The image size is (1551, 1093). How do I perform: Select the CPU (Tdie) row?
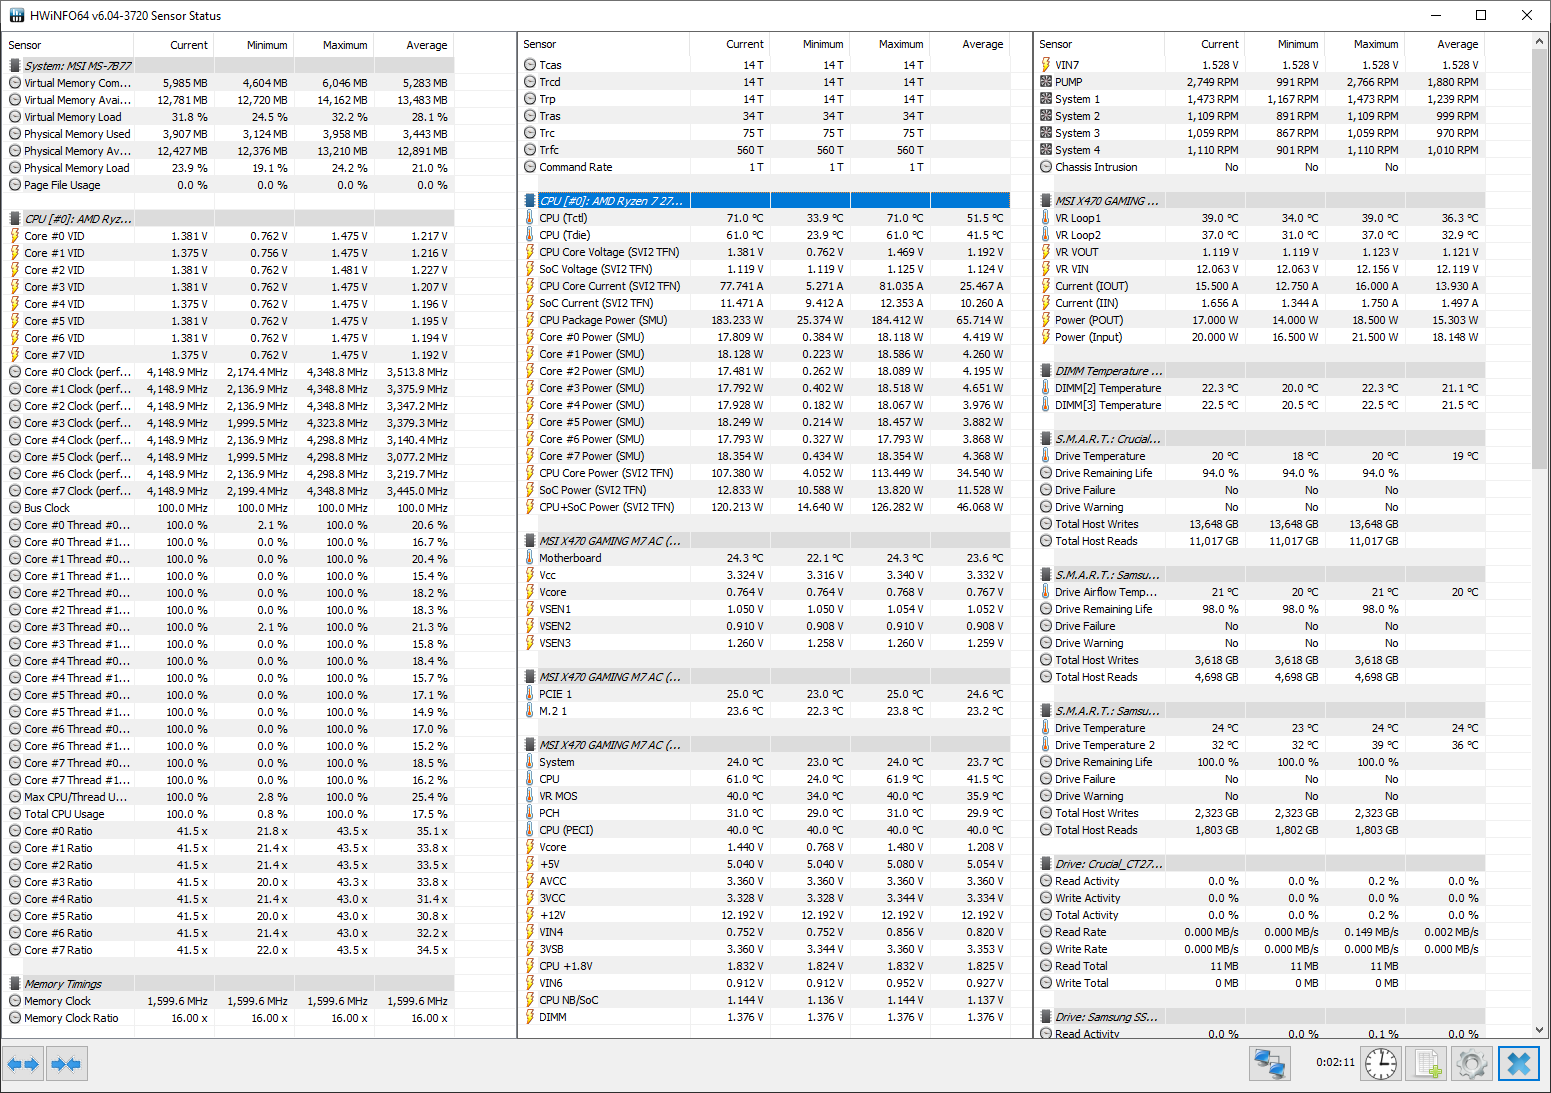(x=766, y=235)
